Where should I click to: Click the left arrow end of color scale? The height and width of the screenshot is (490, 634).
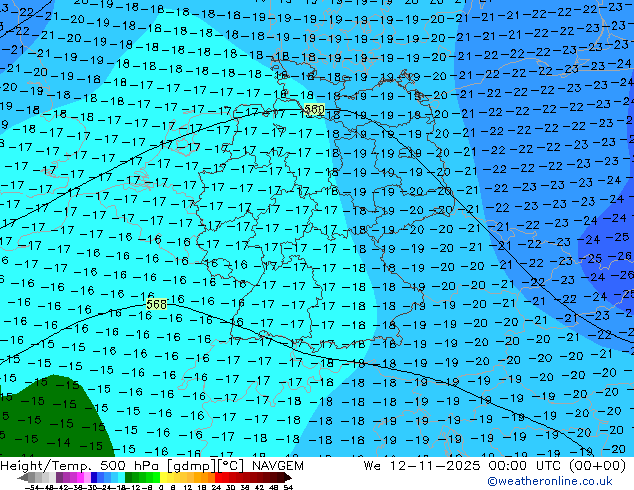pos(23,477)
